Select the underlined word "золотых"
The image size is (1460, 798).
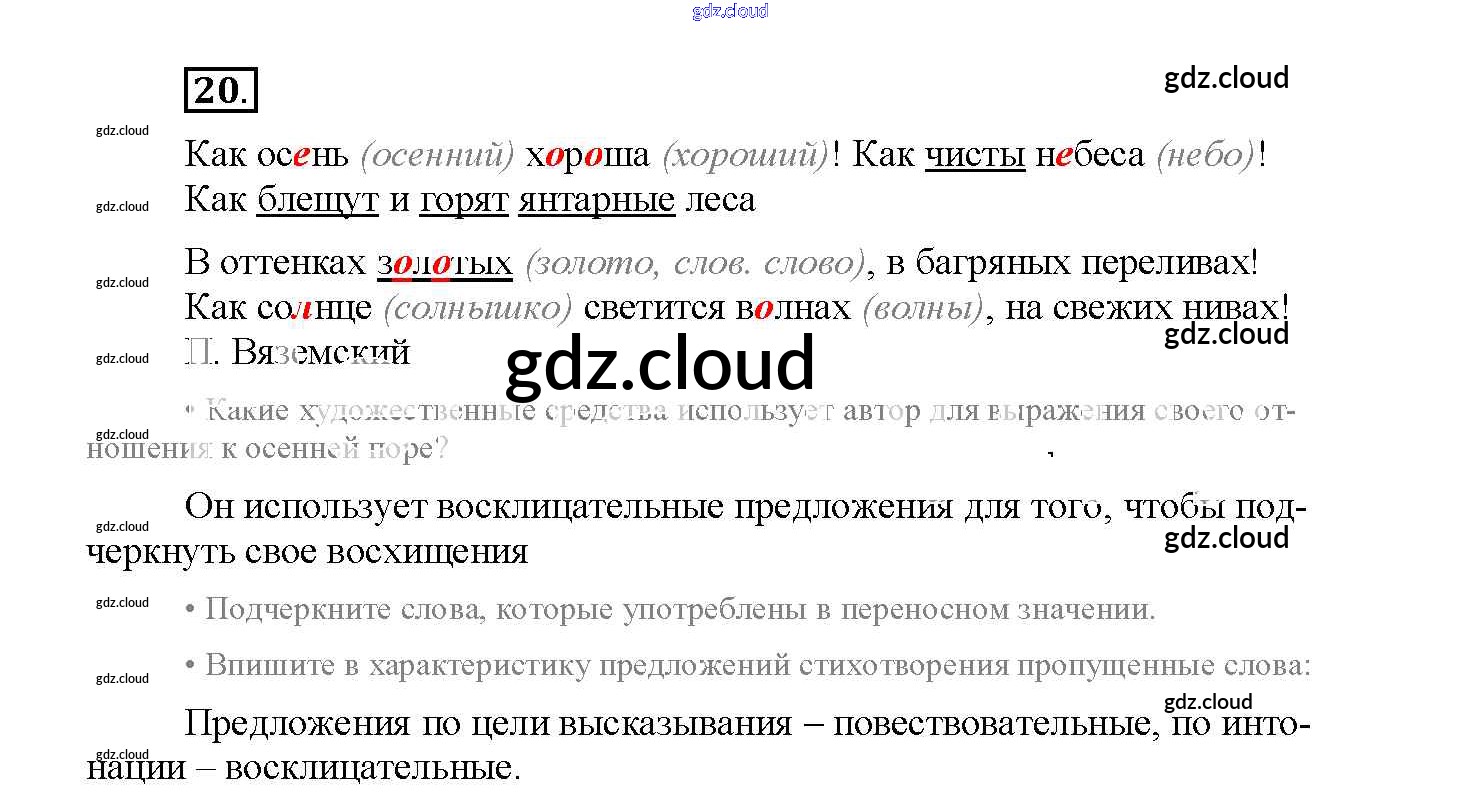coord(444,263)
